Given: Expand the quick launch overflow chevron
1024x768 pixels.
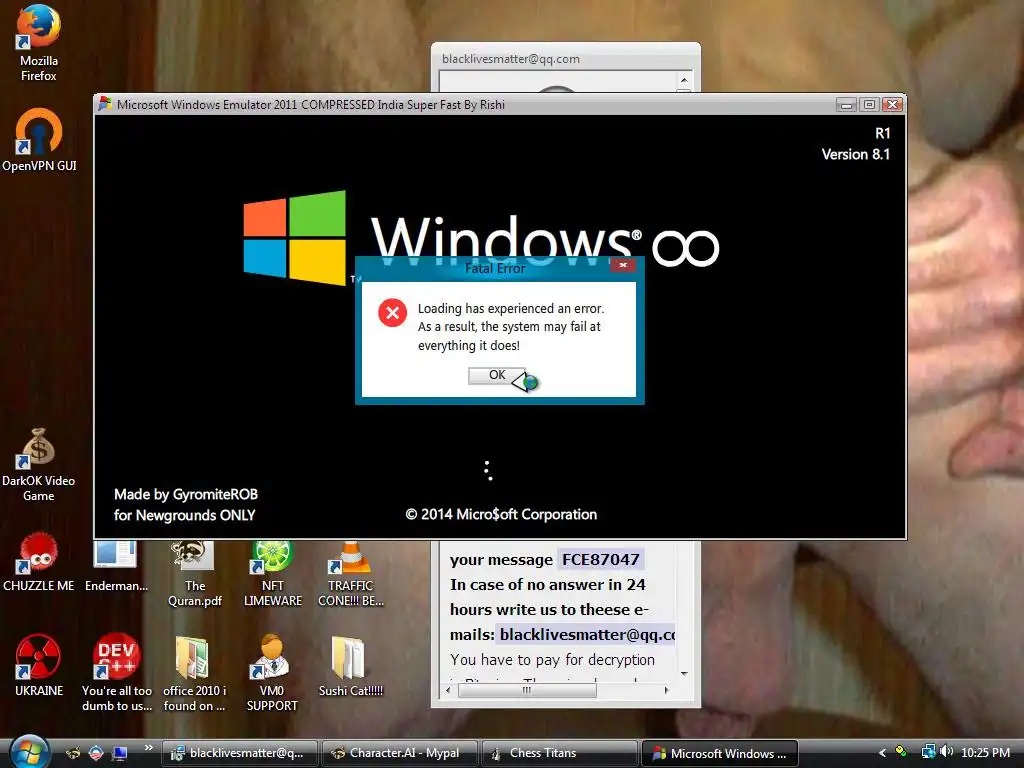Looking at the screenshot, I should tap(148, 748).
